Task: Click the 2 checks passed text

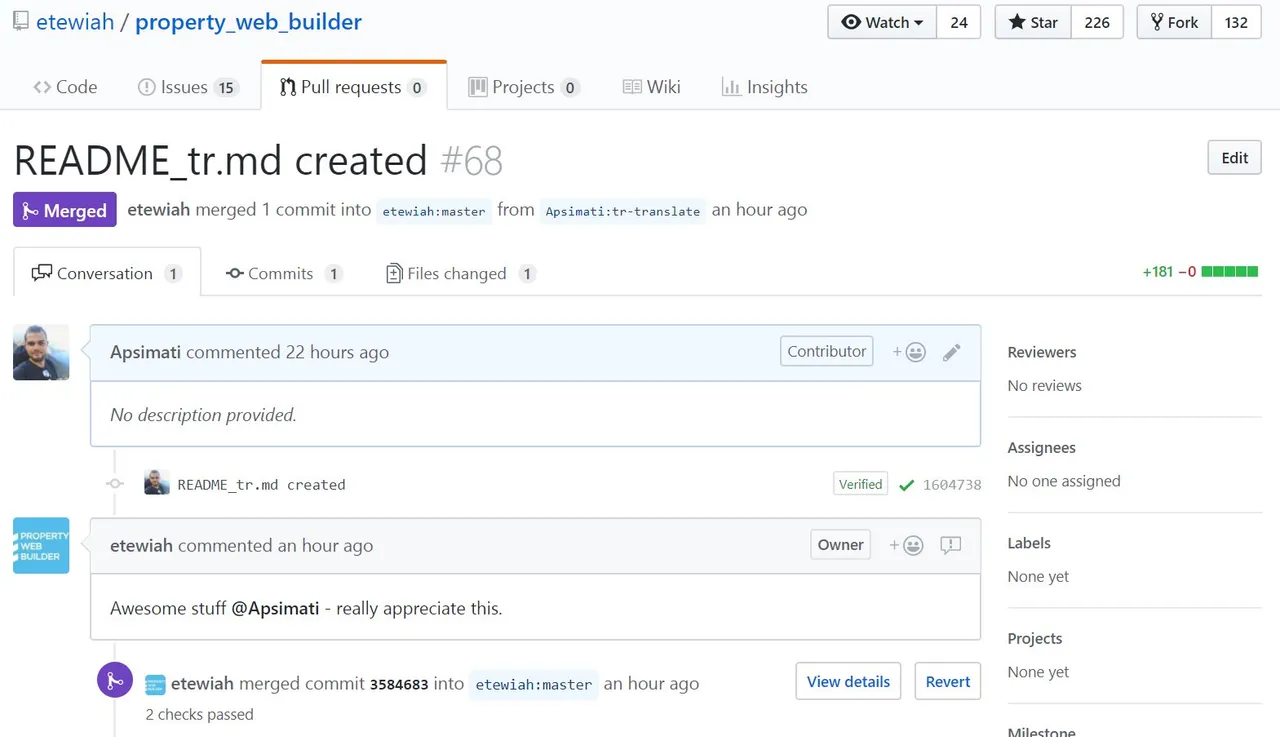Action: point(199,714)
